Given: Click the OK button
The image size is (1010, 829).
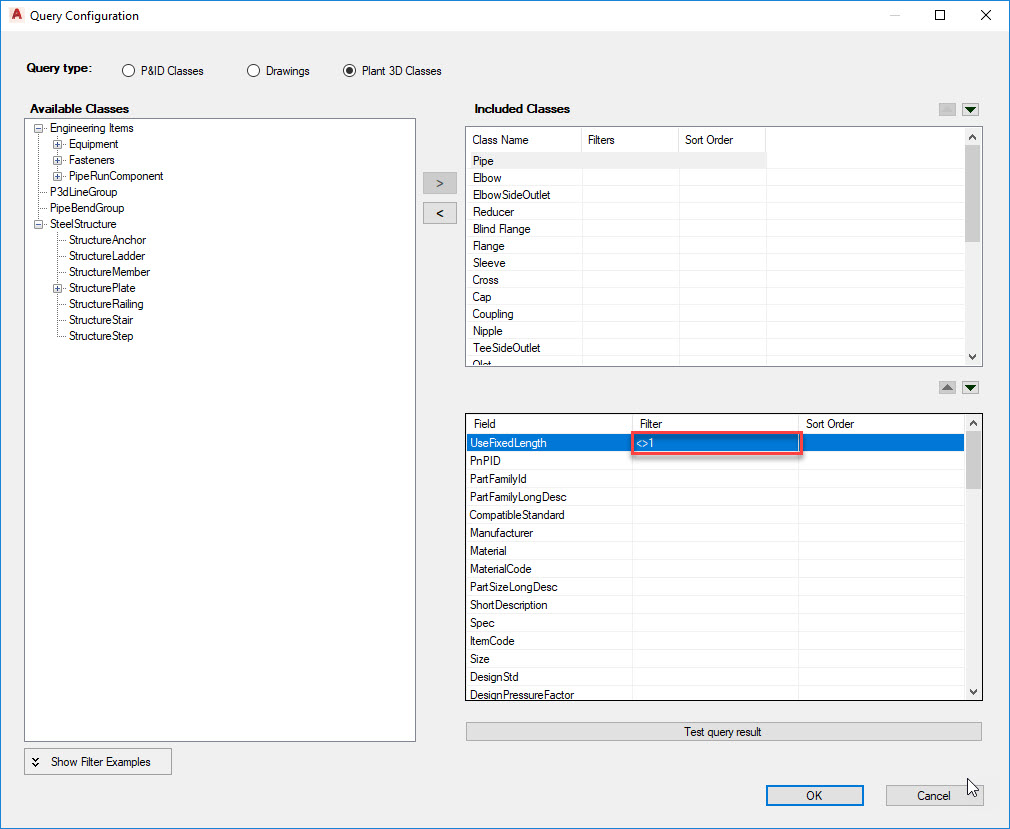Looking at the screenshot, I should (x=814, y=795).
